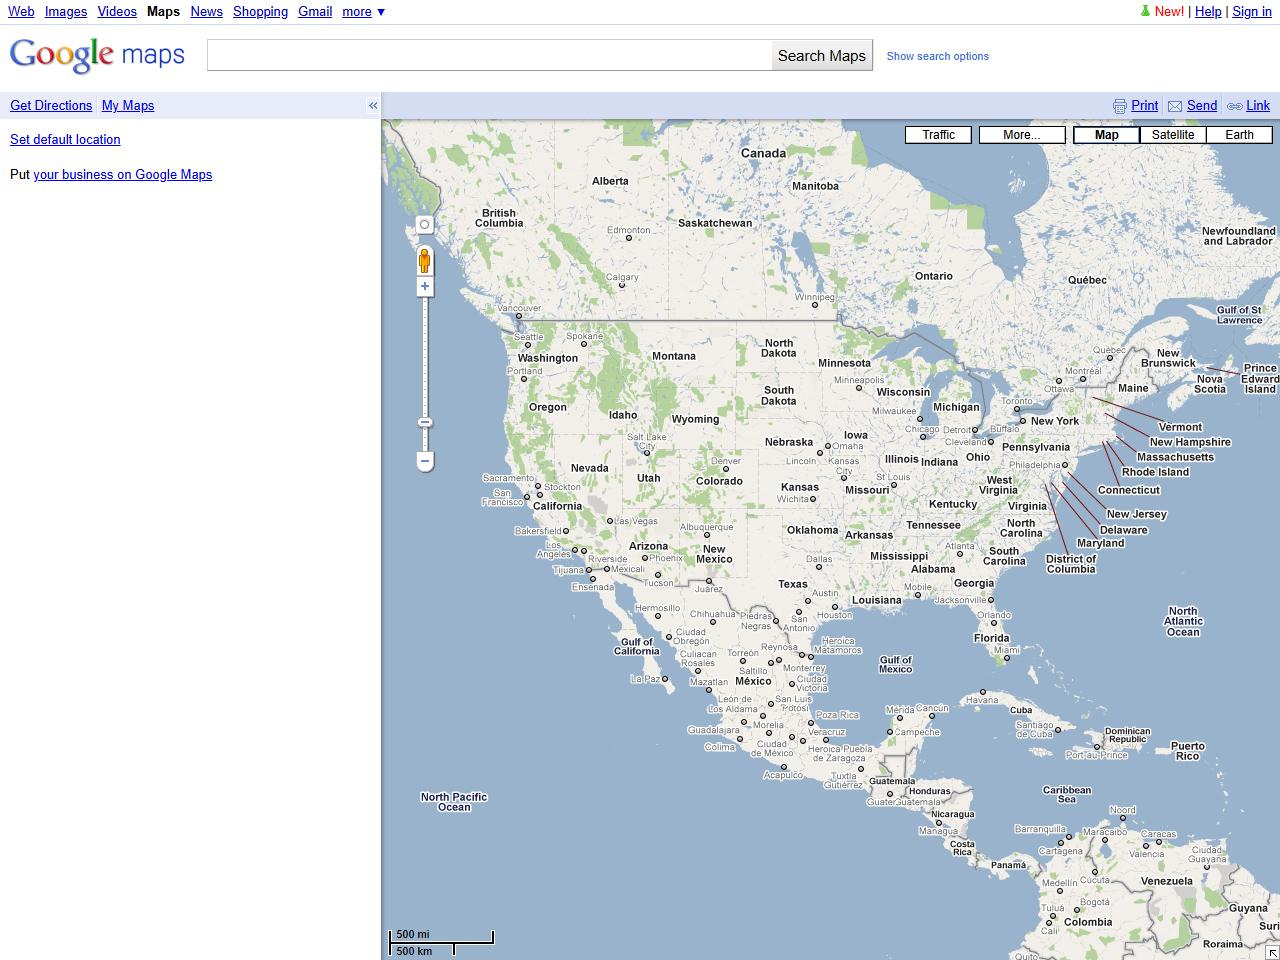Click the Saskatchewan label on map

[714, 223]
